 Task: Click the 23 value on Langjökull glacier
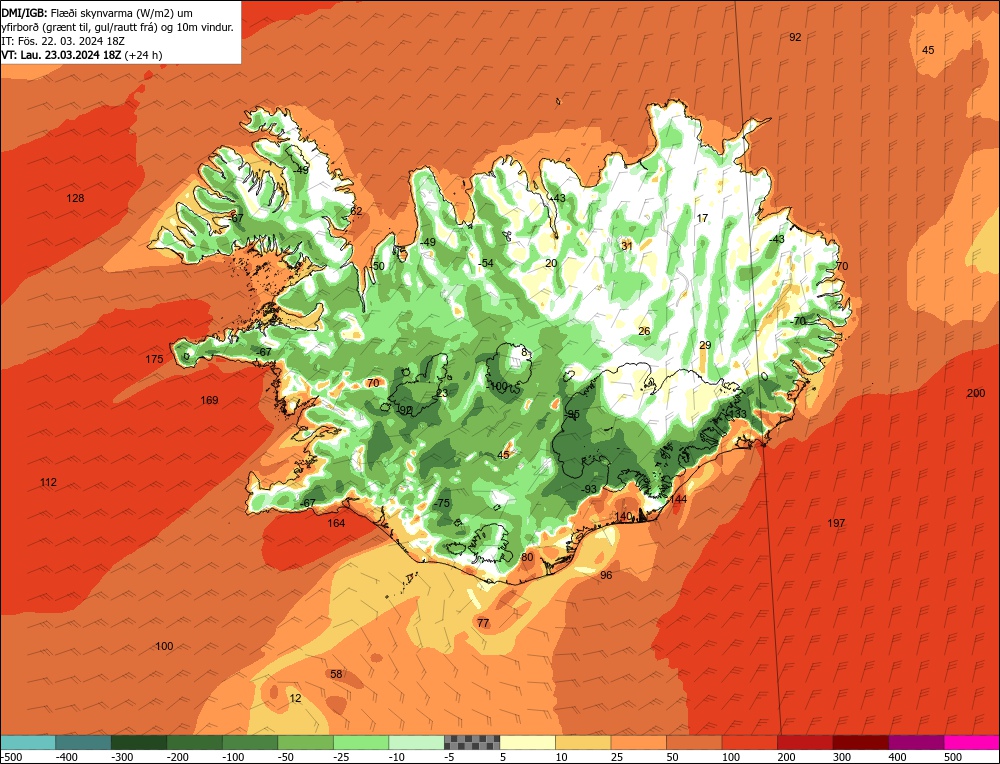[x=442, y=393]
